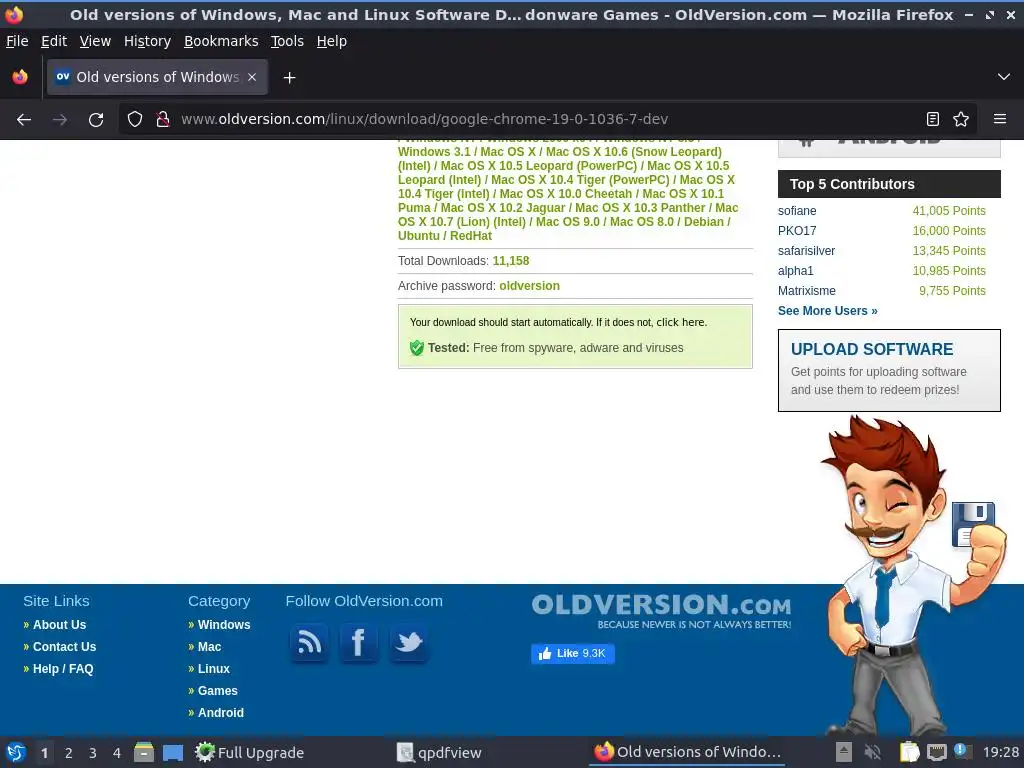The image size is (1024, 768).
Task: Click the 'oldversion' archive password text
Action: coord(530,286)
